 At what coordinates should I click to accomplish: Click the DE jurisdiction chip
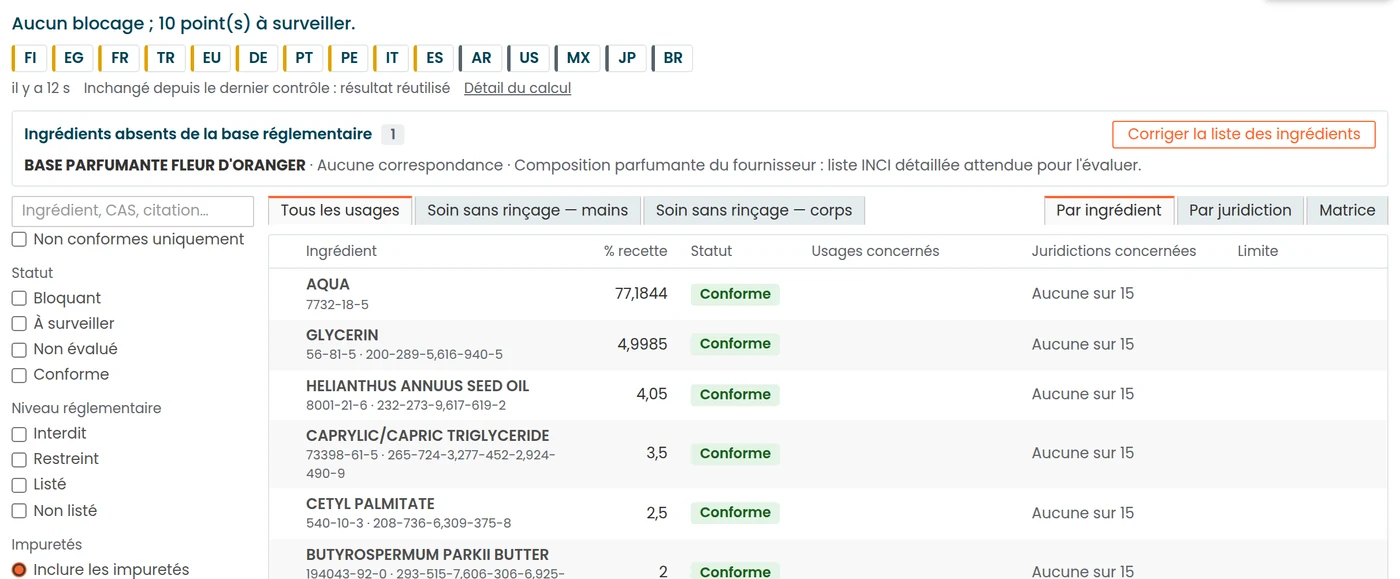tap(257, 58)
